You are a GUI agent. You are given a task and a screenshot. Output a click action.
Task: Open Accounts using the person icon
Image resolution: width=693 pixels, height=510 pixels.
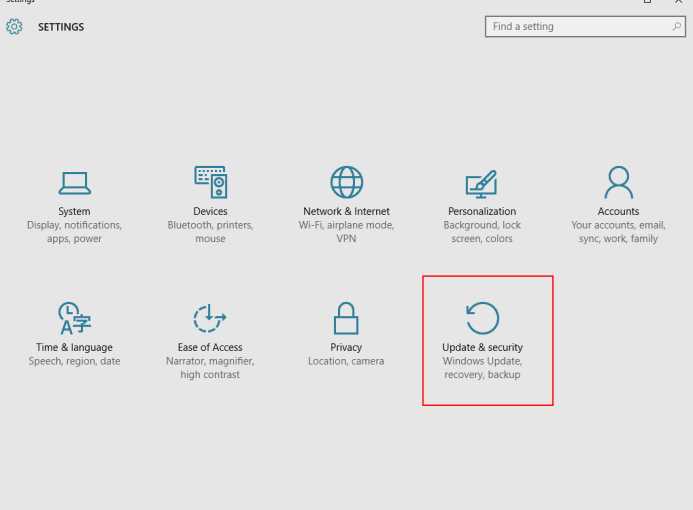(x=618, y=182)
